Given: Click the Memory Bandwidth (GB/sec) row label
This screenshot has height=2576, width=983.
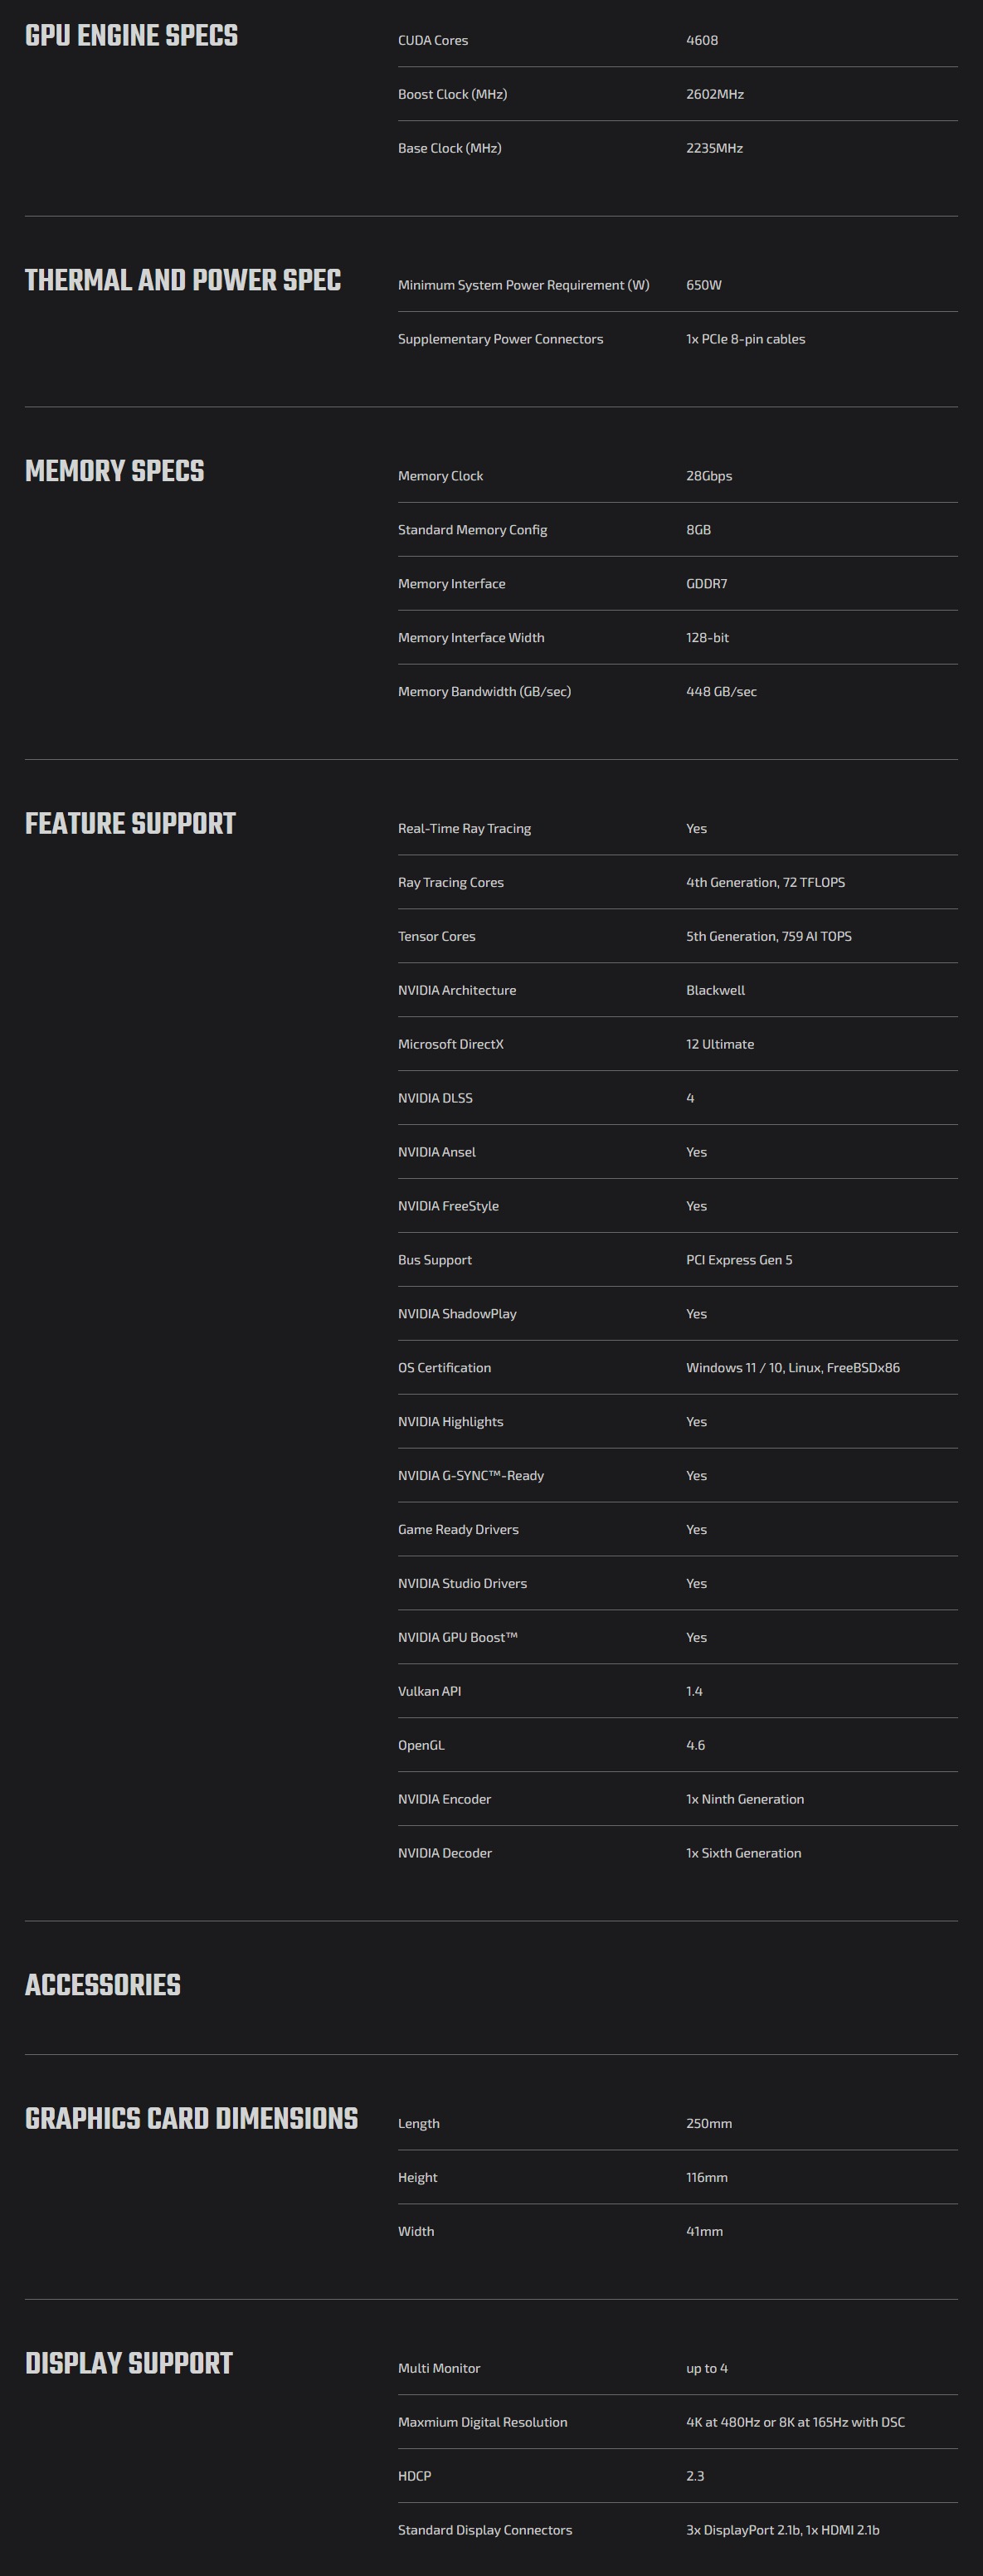Looking at the screenshot, I should pyautogui.click(x=484, y=692).
